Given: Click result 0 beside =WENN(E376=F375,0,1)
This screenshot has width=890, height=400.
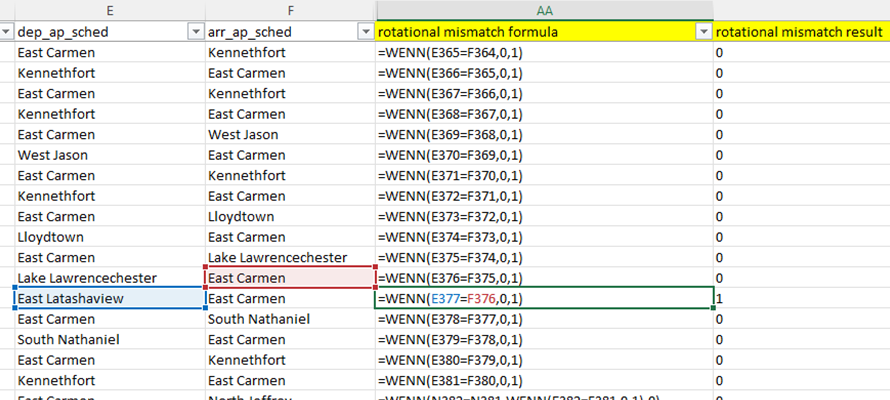Looking at the screenshot, I should pyautogui.click(x=801, y=278).
